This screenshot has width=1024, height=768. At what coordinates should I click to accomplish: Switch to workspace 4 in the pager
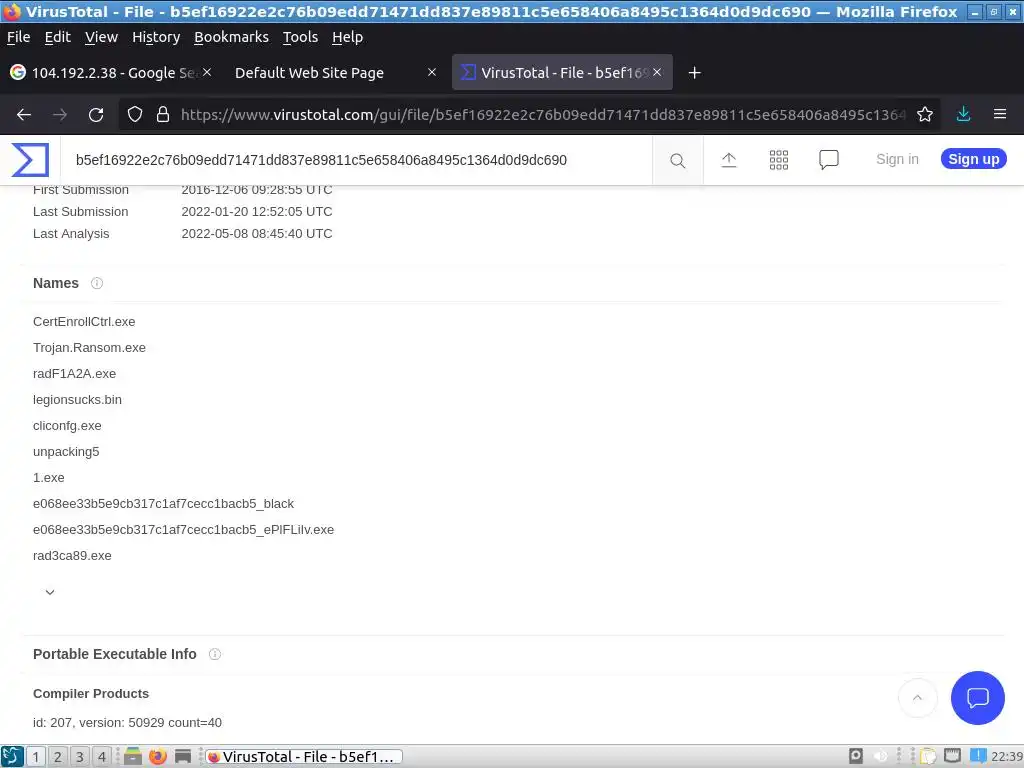coord(102,756)
